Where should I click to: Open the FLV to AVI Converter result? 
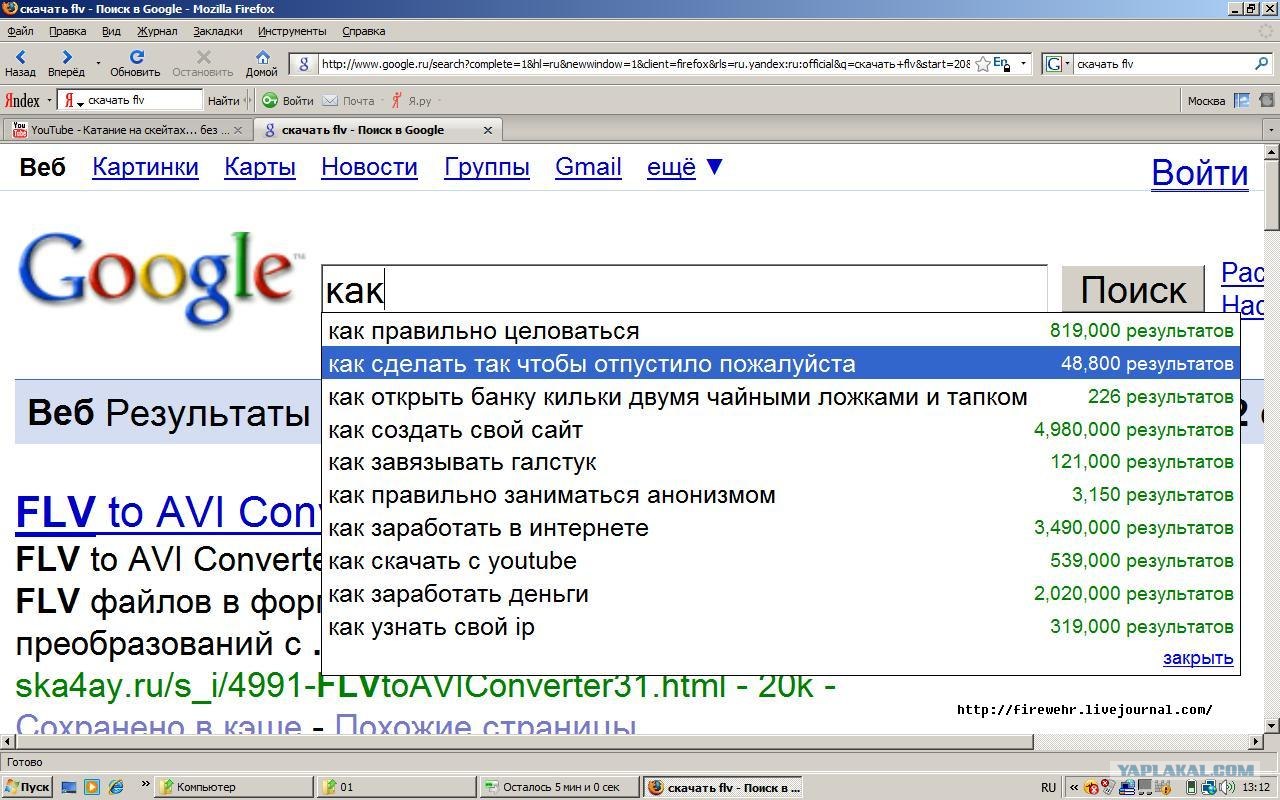(168, 512)
